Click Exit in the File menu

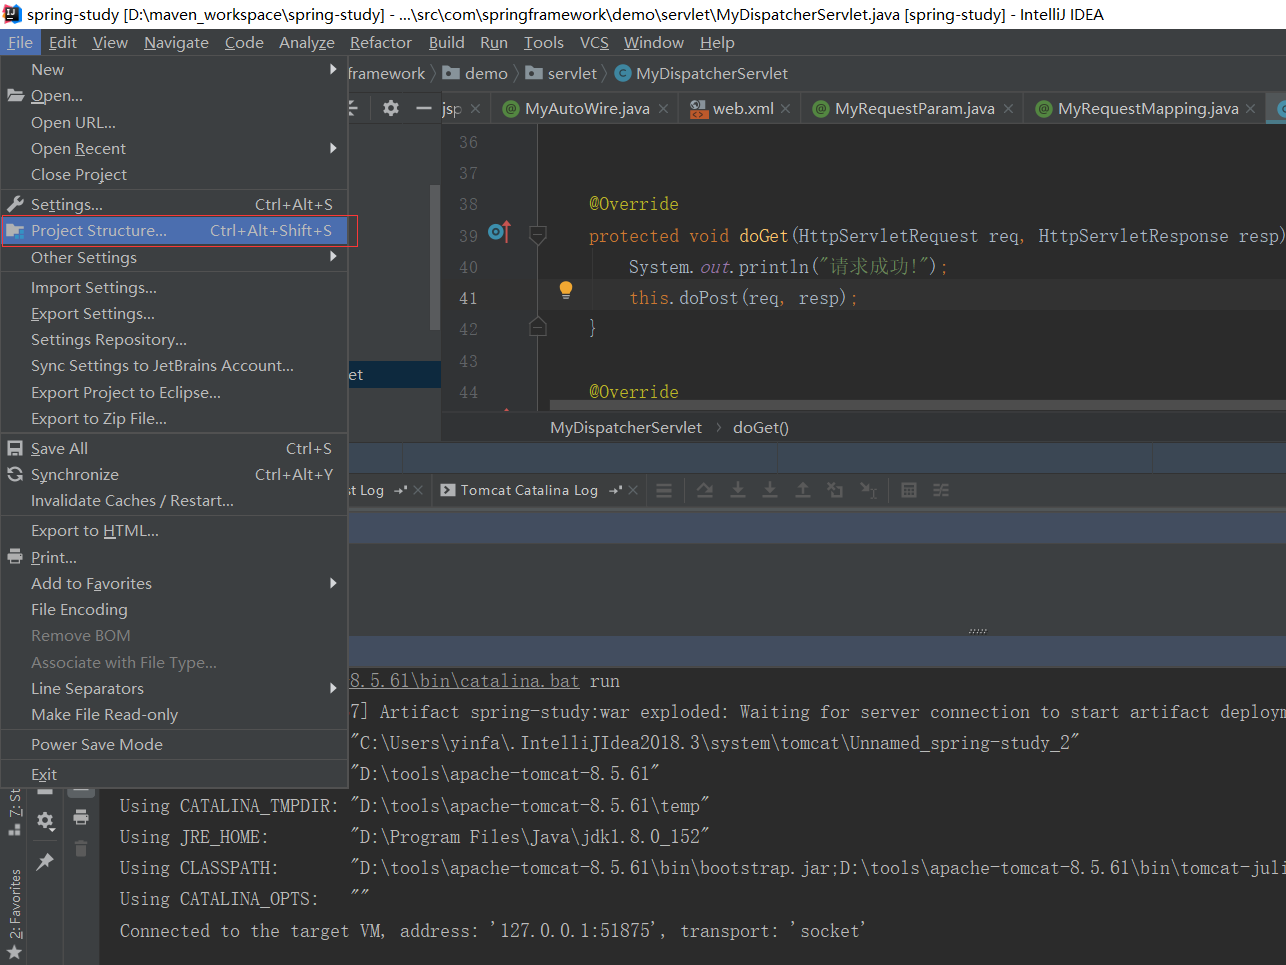tap(174, 774)
